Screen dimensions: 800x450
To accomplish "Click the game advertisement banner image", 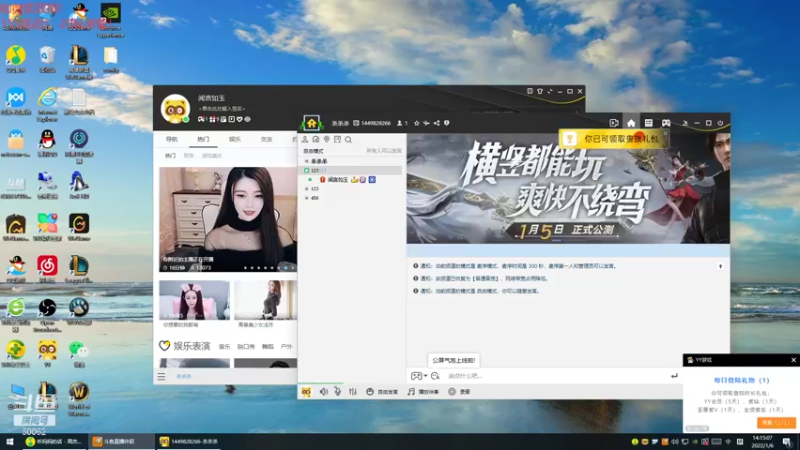I will (x=568, y=189).
